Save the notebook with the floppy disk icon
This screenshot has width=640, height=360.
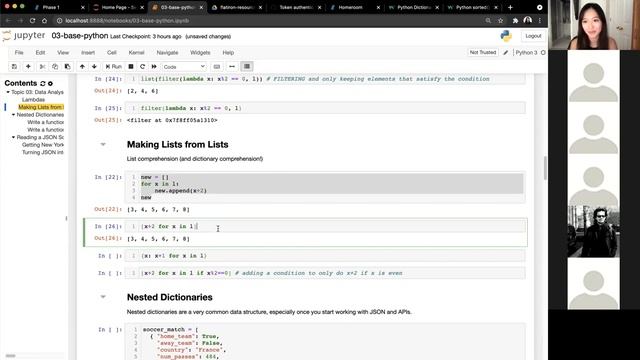pos(14,67)
